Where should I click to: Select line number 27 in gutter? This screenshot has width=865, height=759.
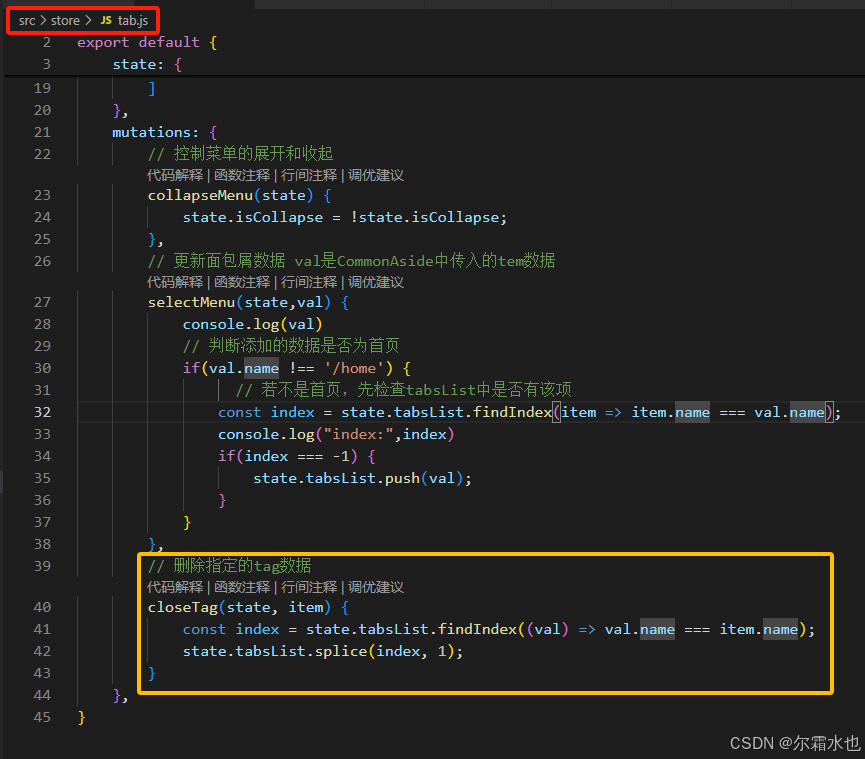pyautogui.click(x=42, y=302)
